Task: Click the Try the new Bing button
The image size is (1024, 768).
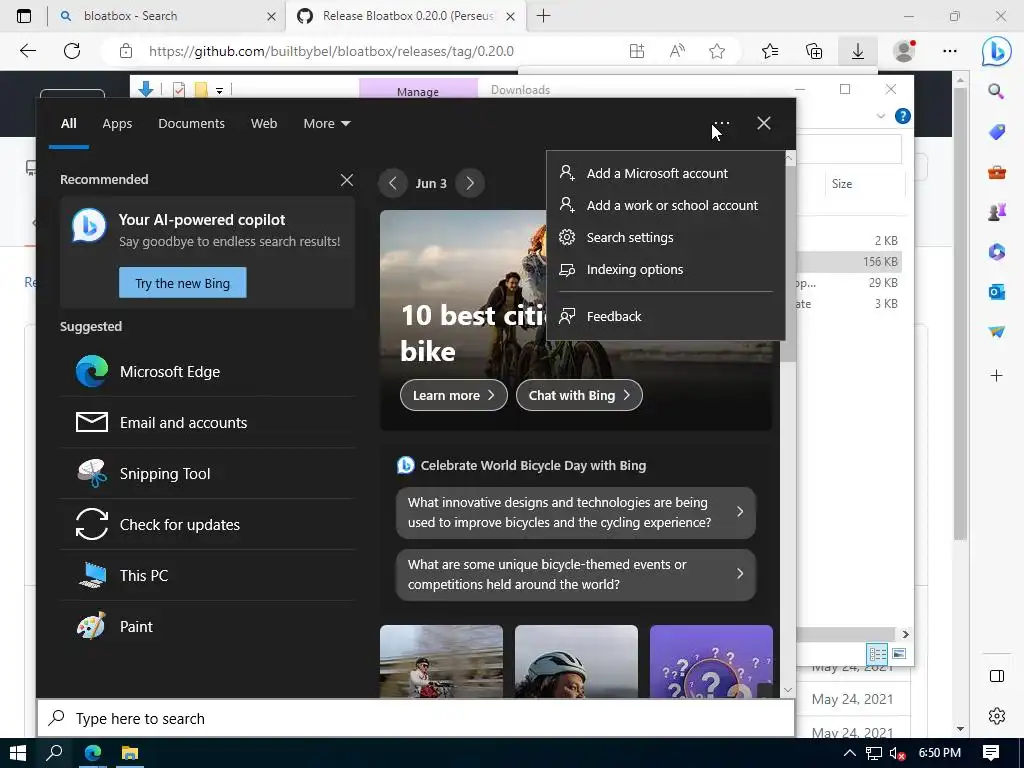Action: click(x=182, y=283)
